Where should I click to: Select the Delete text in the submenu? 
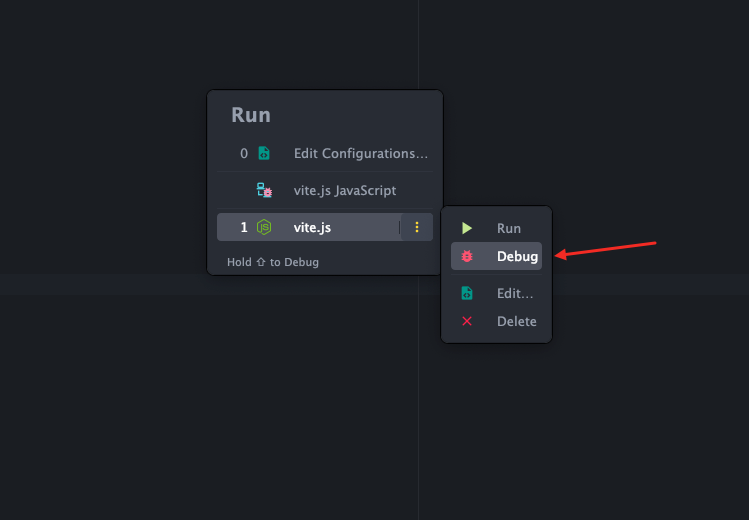[517, 321]
